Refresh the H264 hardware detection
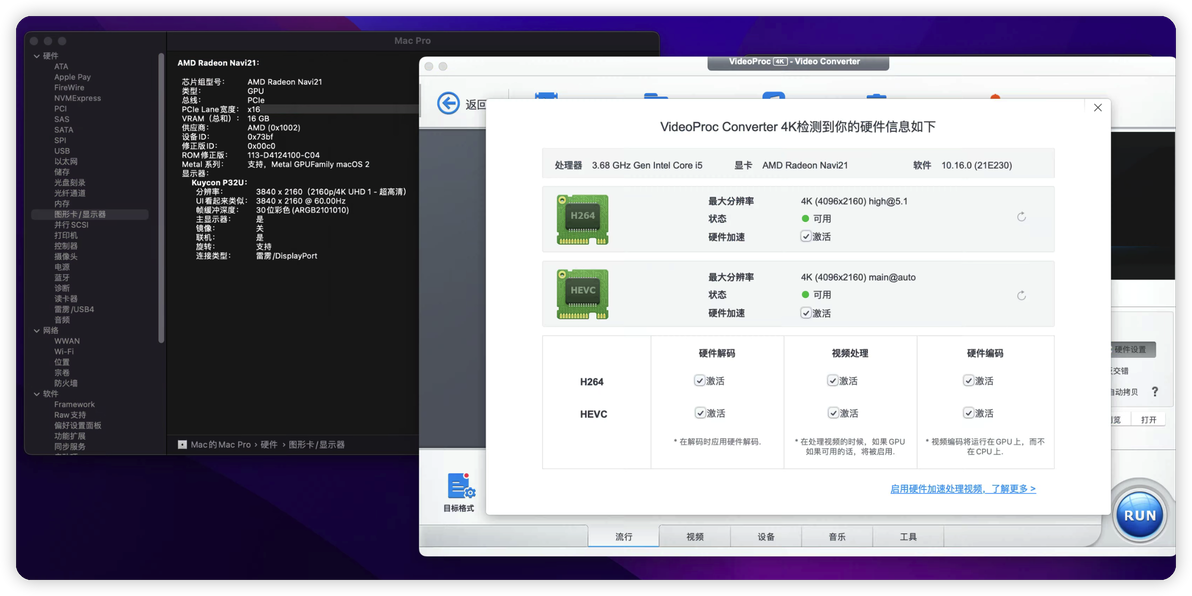This screenshot has width=1192, height=596. pos(1022,217)
